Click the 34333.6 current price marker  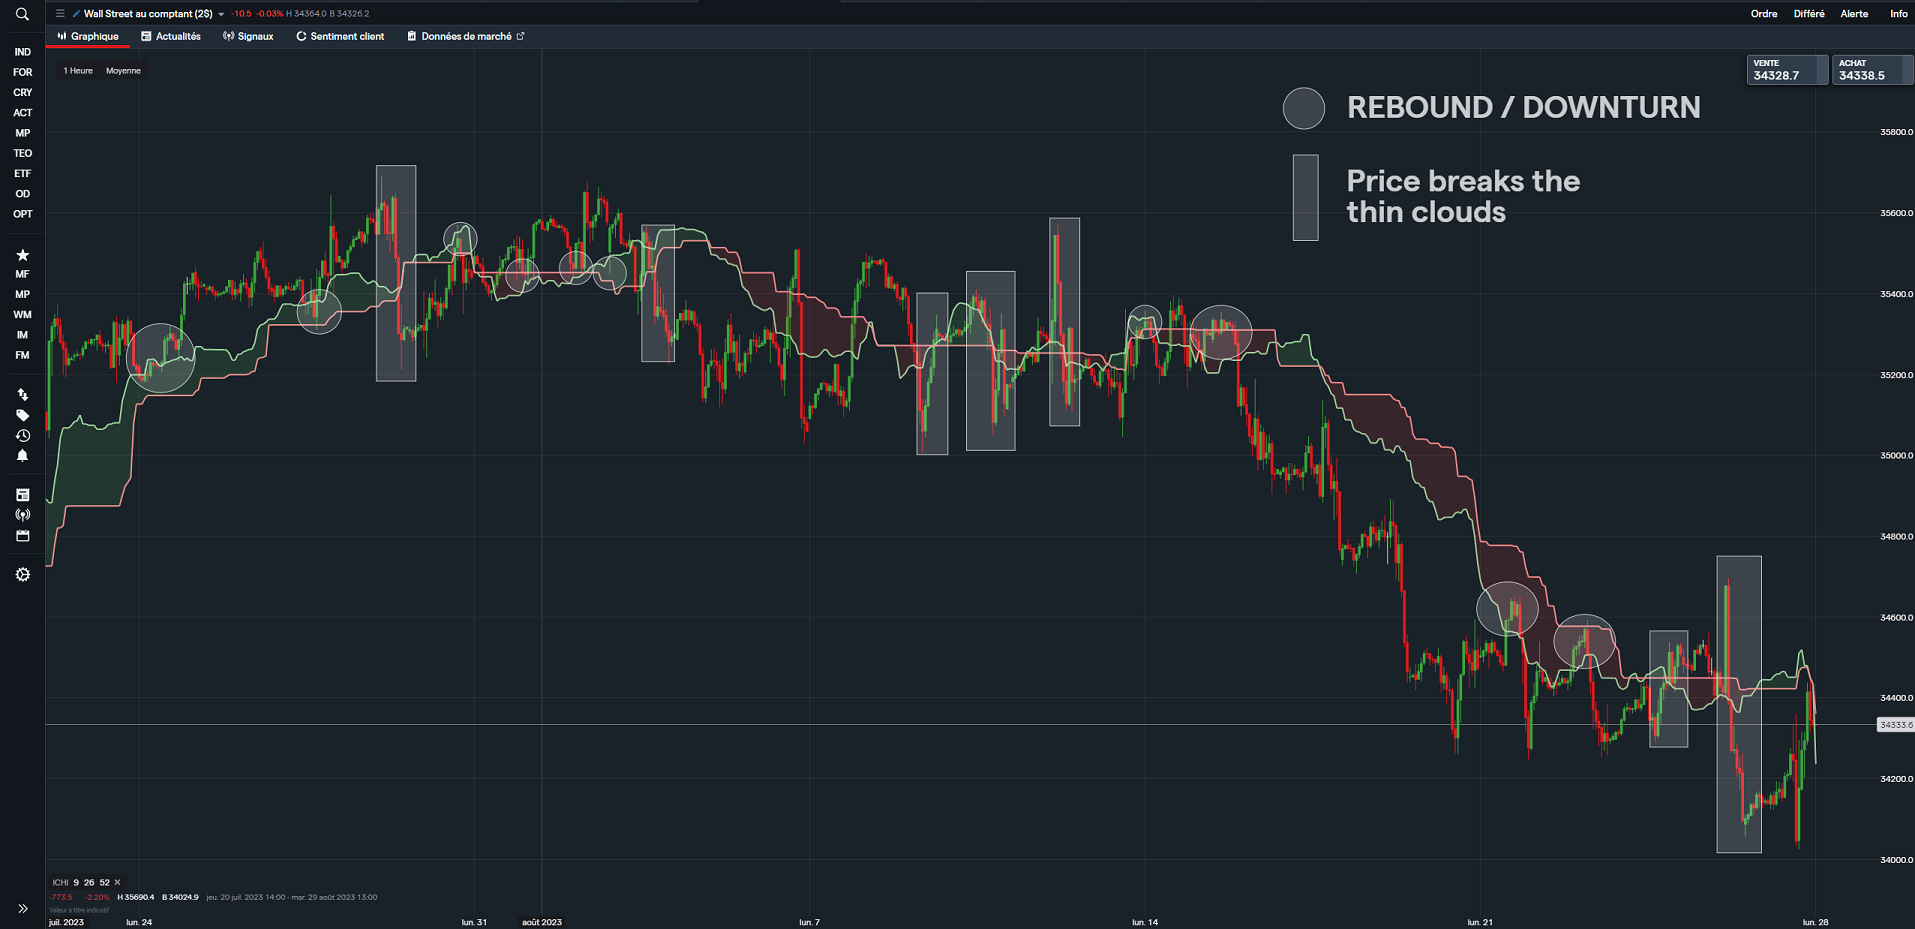click(x=1895, y=725)
